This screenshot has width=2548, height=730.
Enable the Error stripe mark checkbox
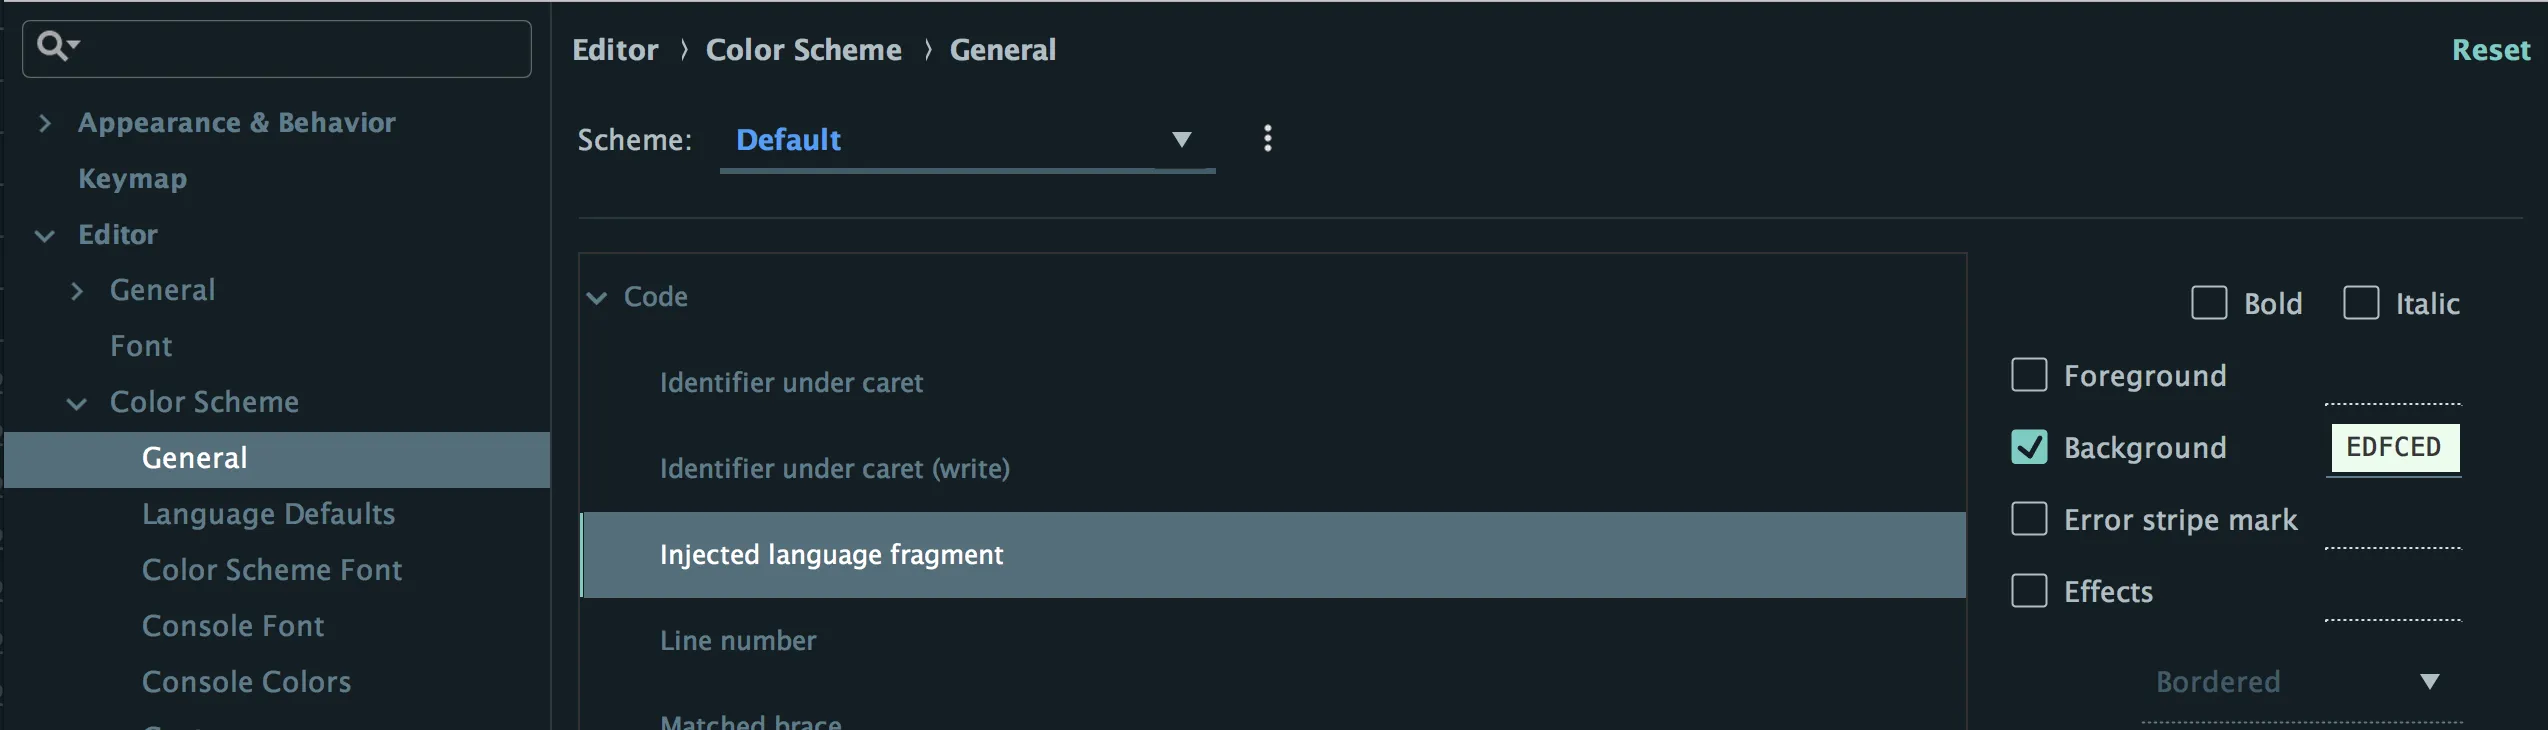click(2028, 519)
